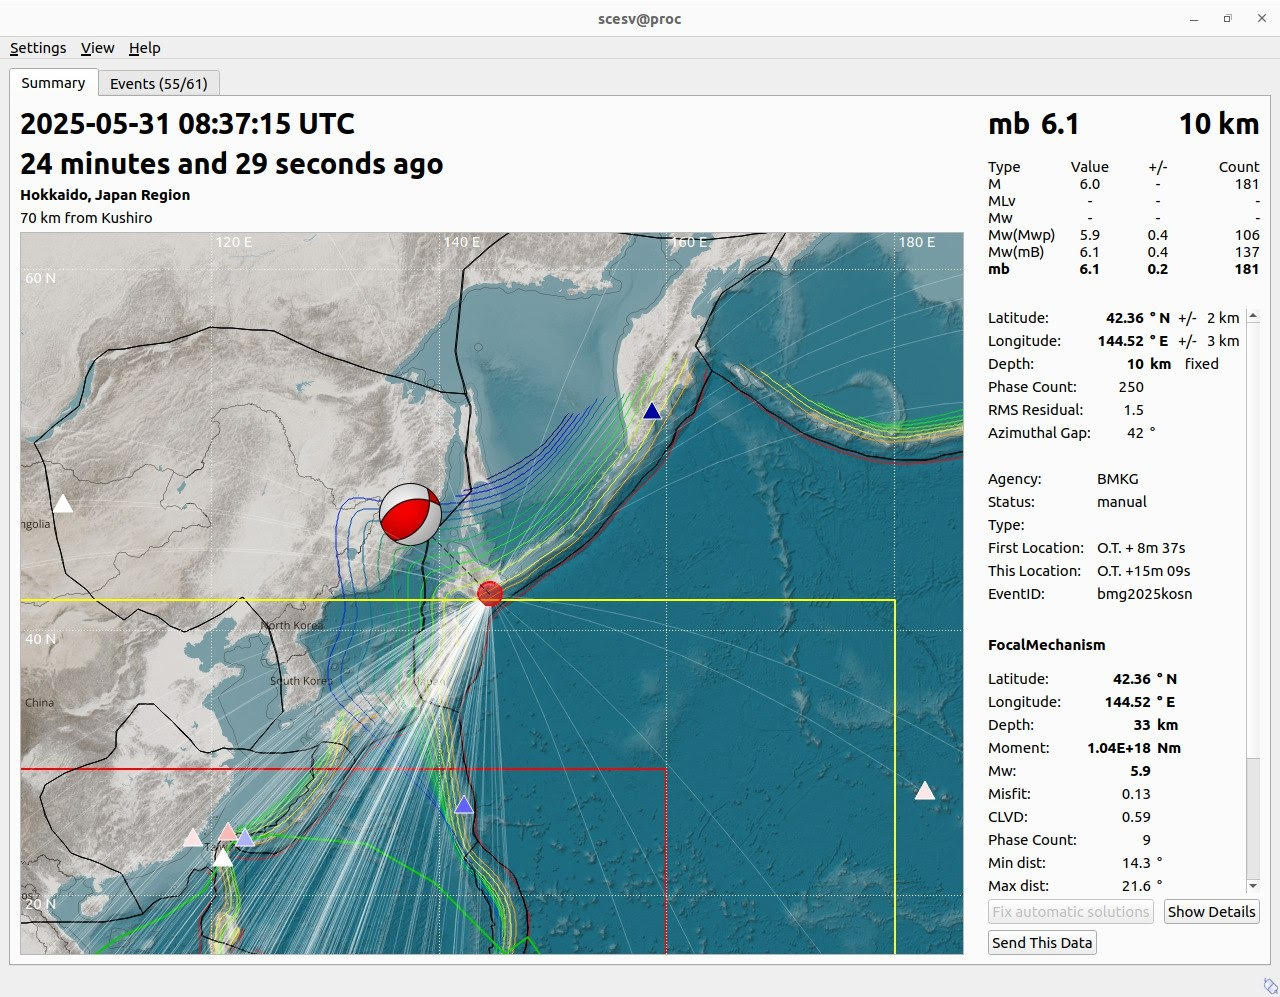Select the white station triangle in Mongolia
Screen dimensions: 1280x997
[x=63, y=503]
